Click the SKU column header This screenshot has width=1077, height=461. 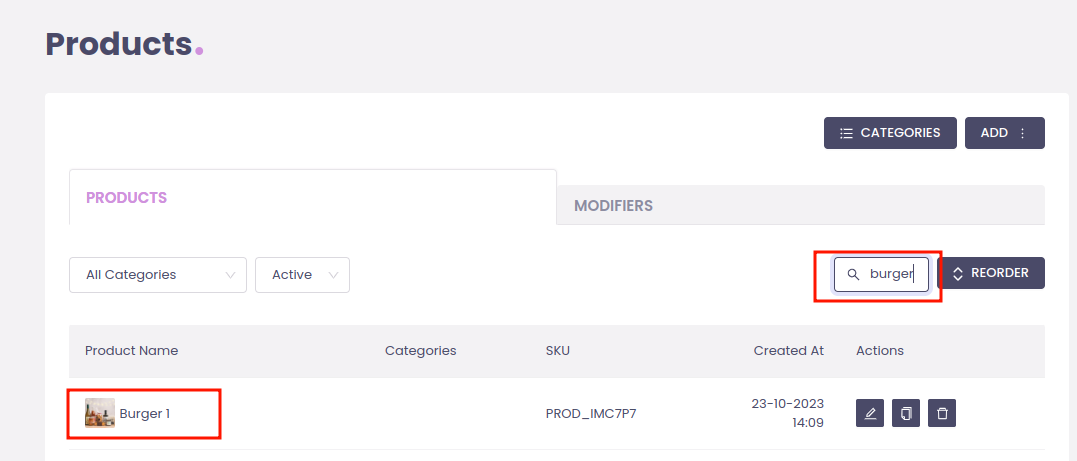click(x=557, y=351)
